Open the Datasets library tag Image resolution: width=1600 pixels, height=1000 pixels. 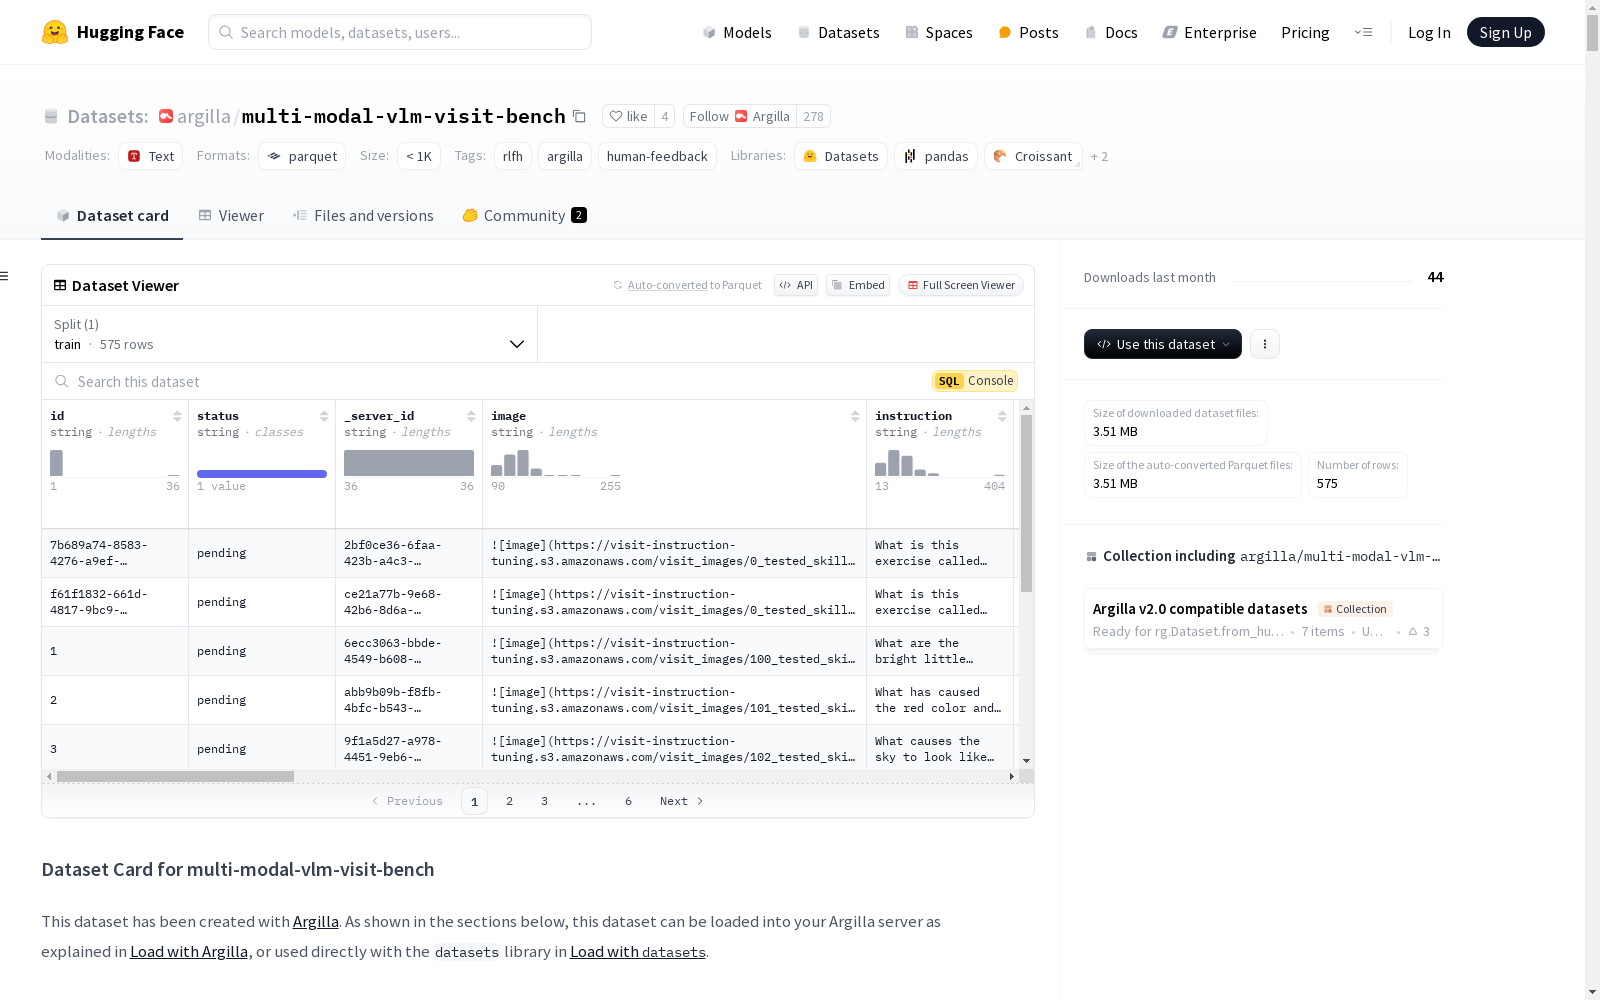[x=841, y=156]
